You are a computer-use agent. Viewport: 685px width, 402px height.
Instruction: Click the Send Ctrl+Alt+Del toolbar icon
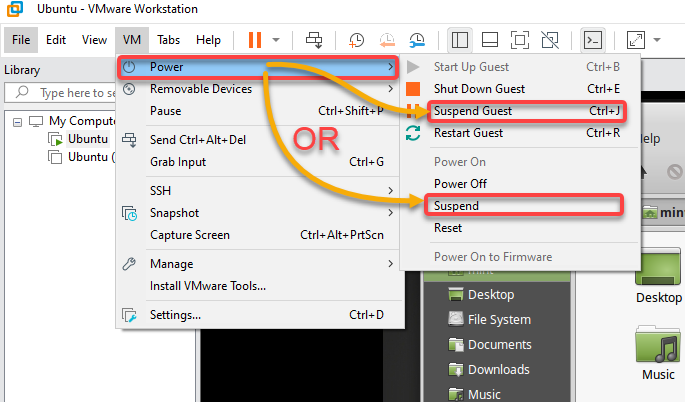pyautogui.click(x=314, y=40)
